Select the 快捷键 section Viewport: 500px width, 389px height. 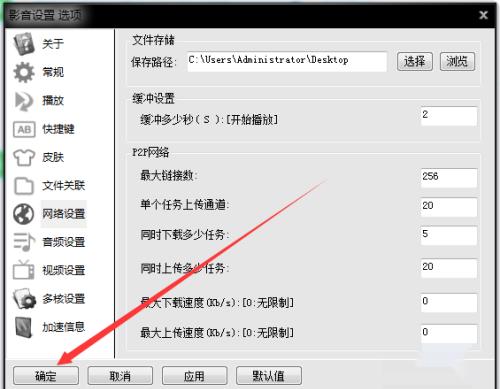(x=58, y=129)
